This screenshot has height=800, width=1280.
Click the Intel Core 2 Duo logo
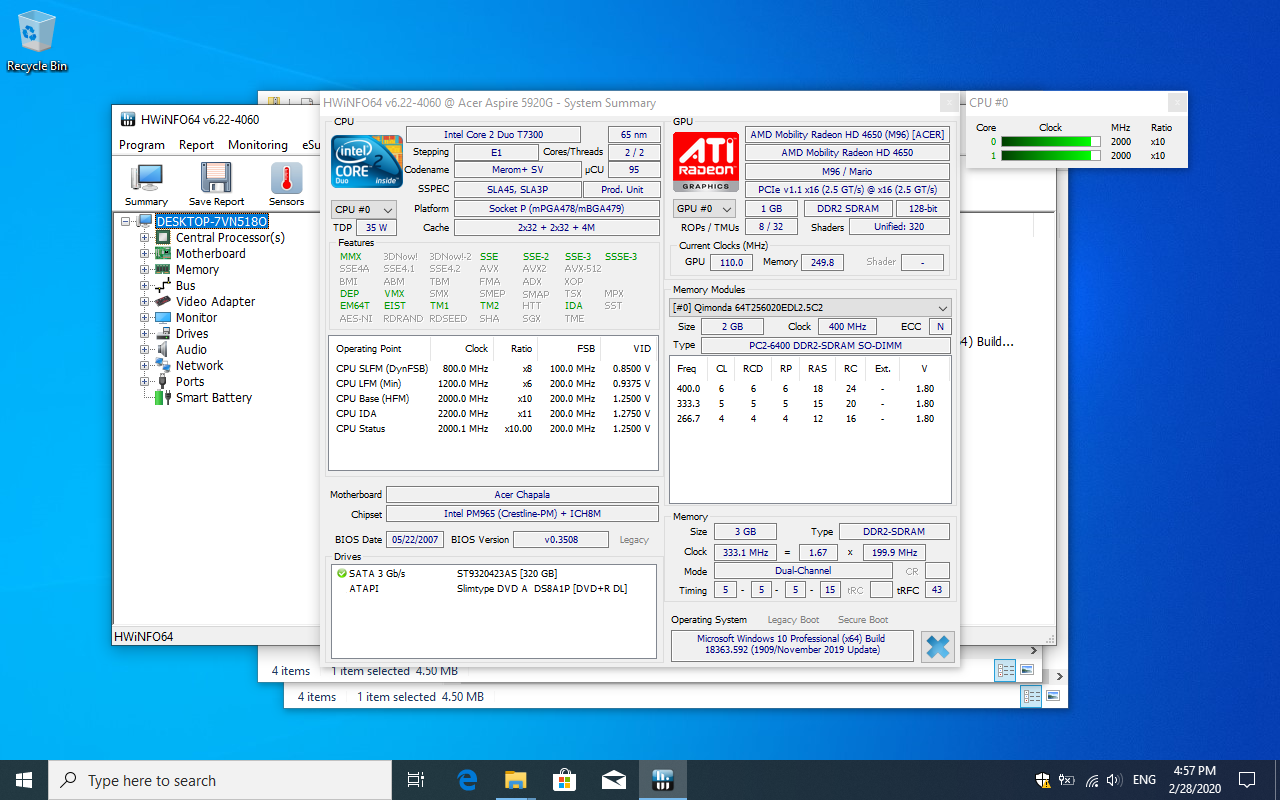click(x=367, y=162)
